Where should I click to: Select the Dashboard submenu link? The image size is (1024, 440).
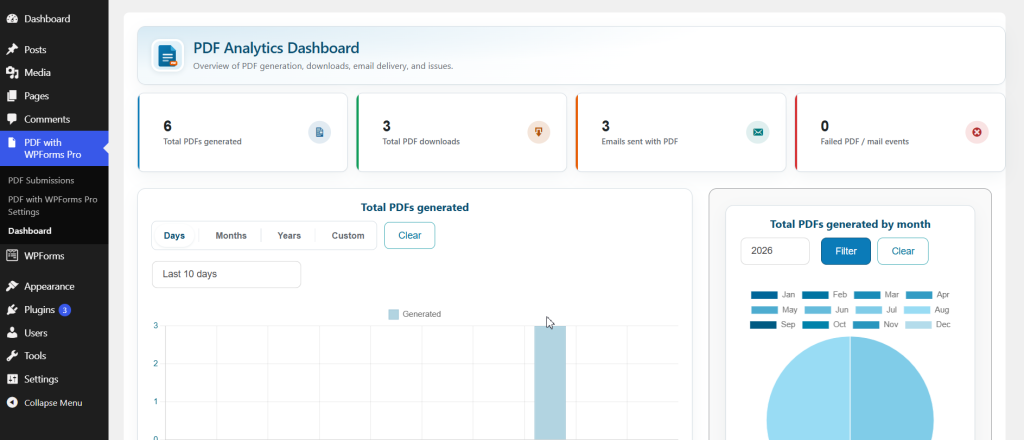[x=29, y=231]
